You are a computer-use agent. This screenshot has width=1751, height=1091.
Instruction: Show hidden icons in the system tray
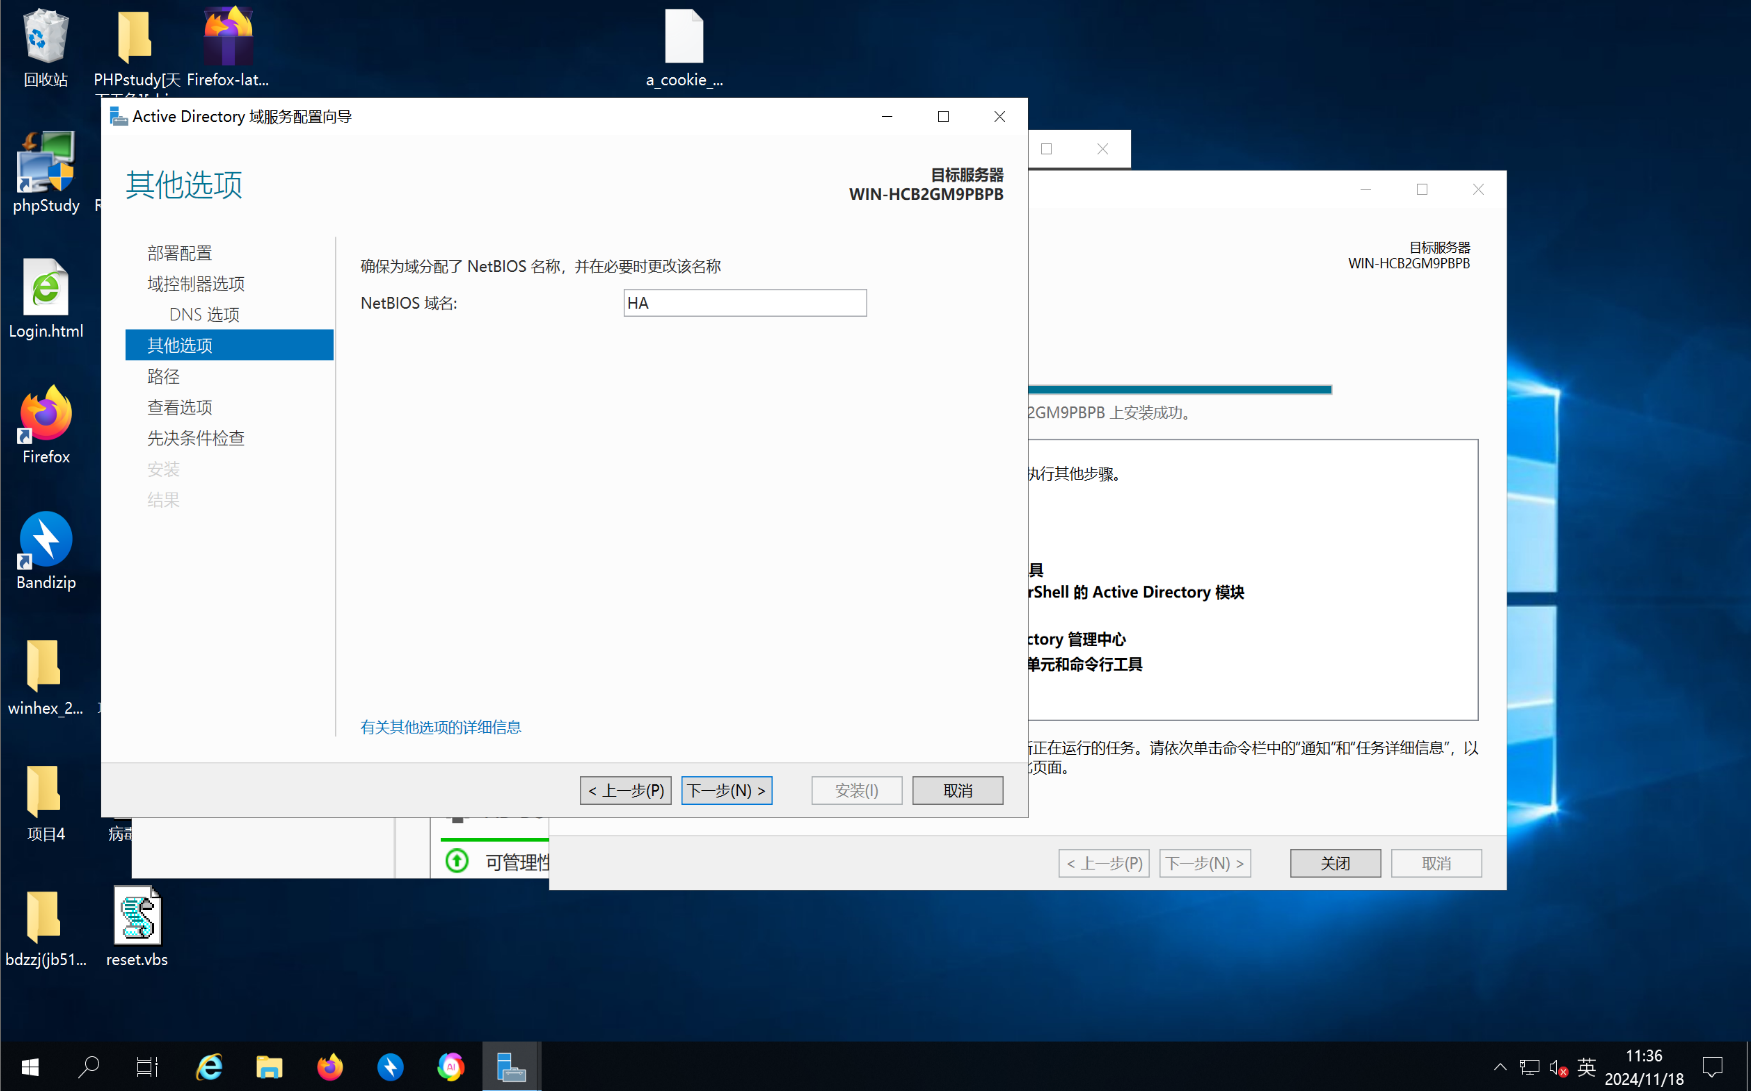(x=1500, y=1067)
